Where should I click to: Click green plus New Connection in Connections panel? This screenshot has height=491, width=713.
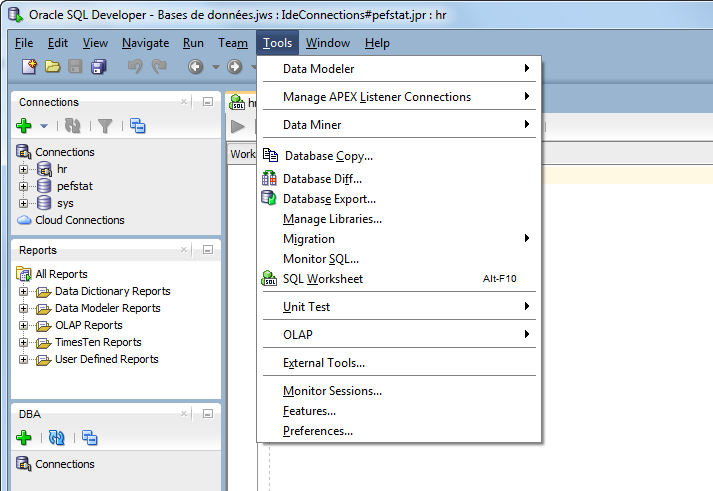(24, 125)
